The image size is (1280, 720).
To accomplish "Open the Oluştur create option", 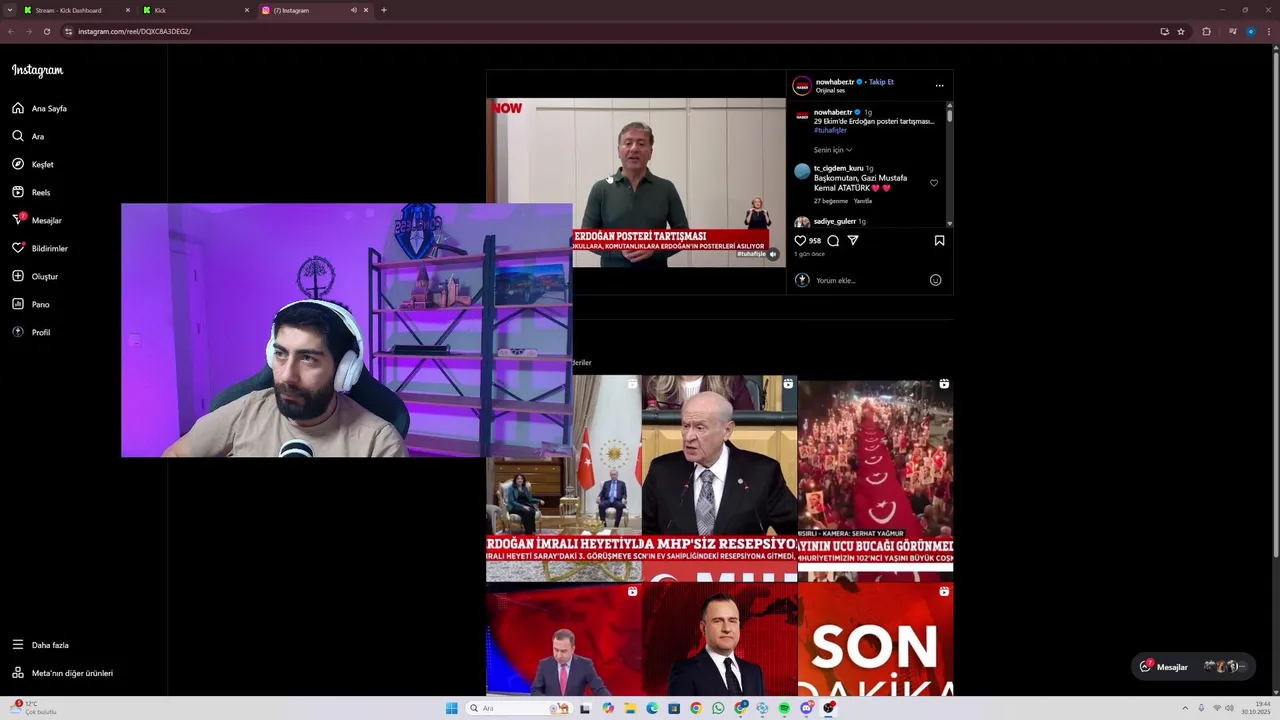I will [35, 276].
